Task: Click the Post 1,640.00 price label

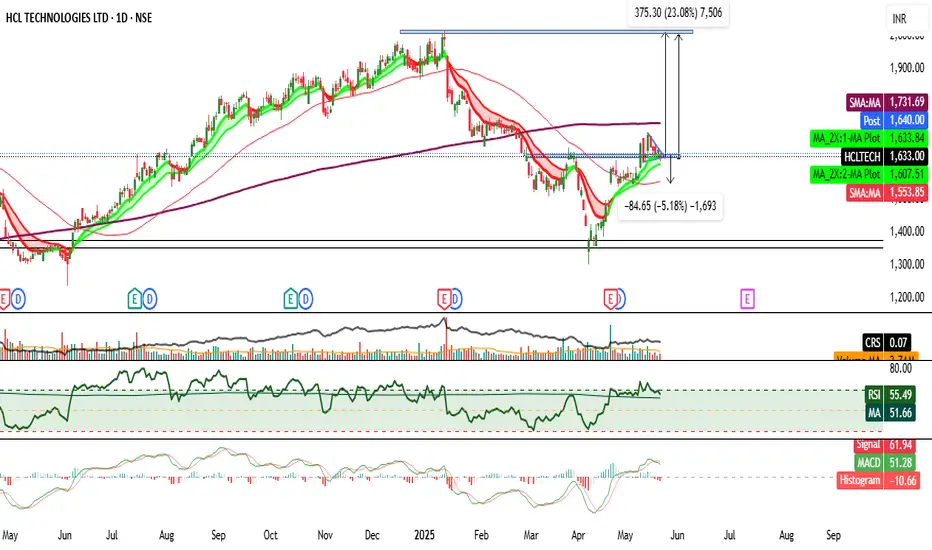Action: point(893,120)
